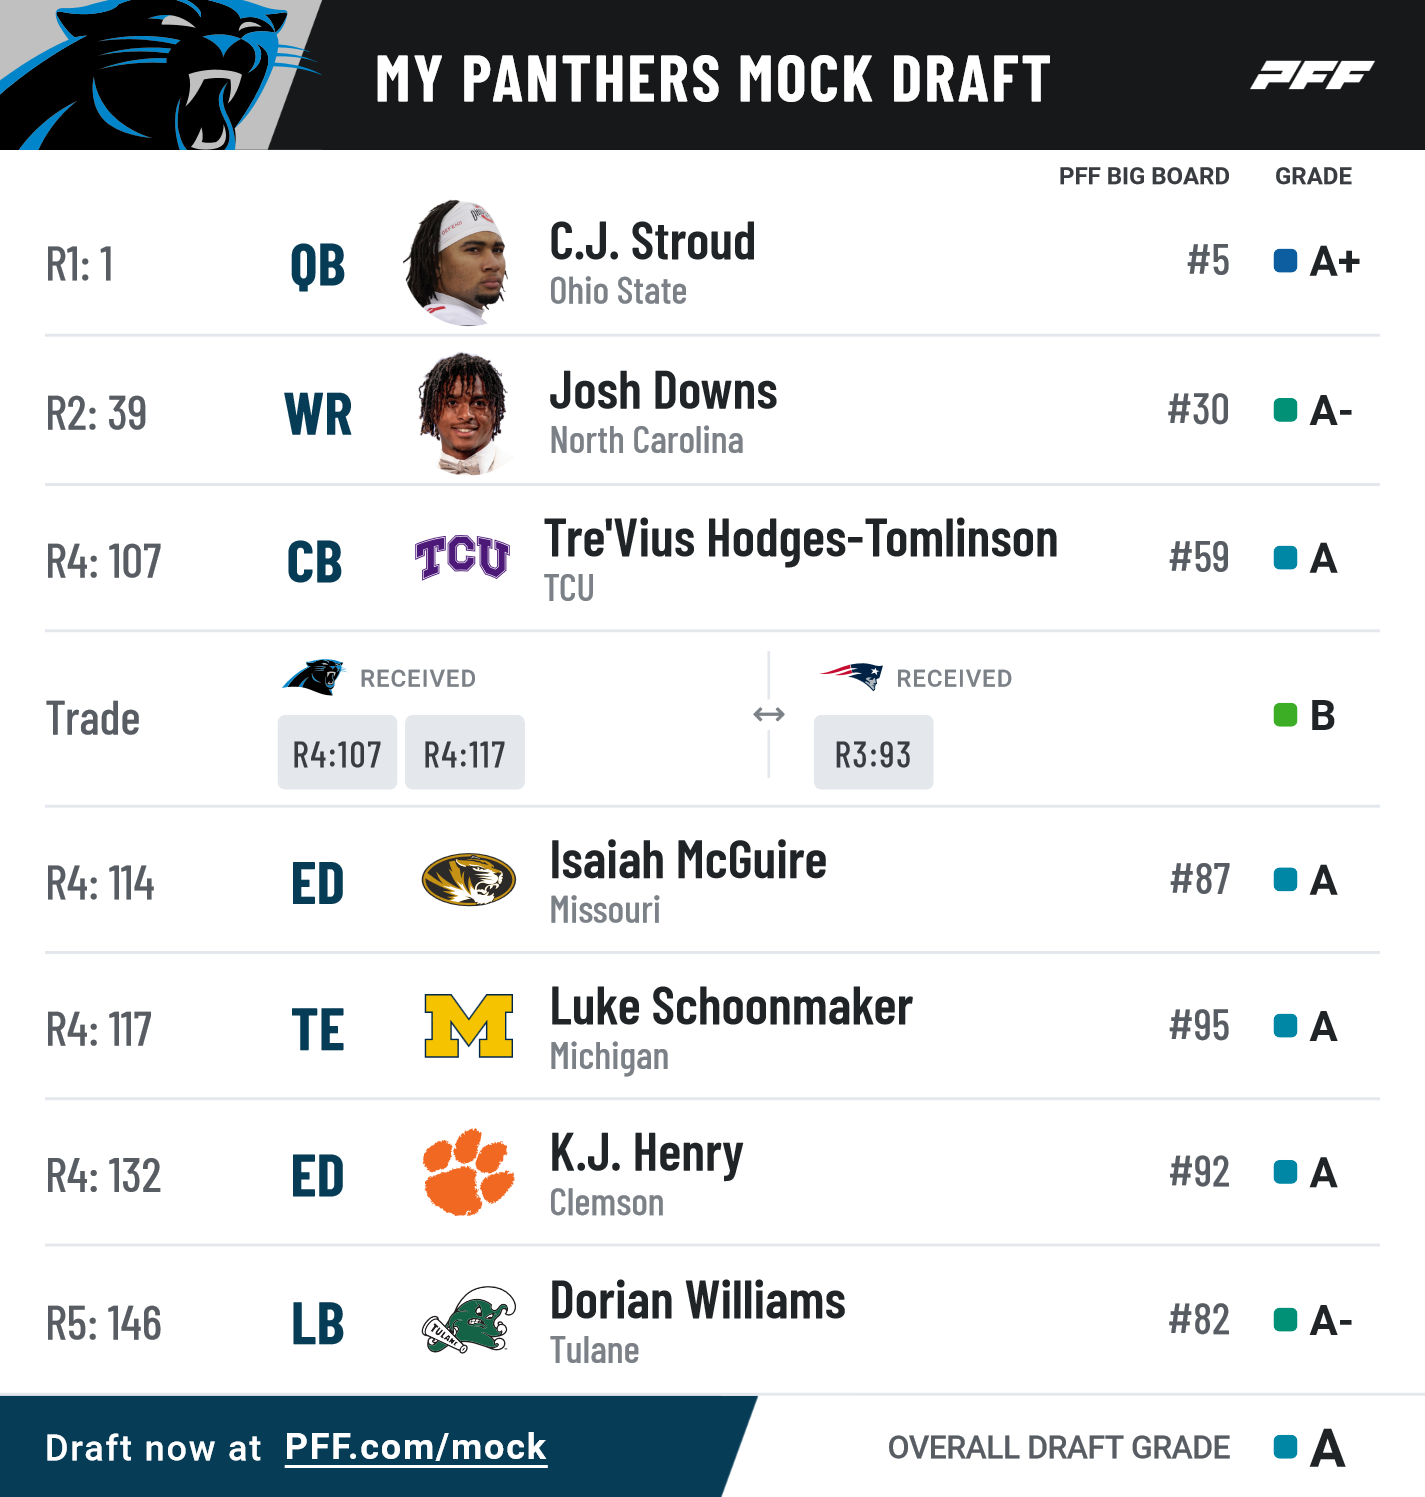
Task: Click the Patriots logo in trade row
Action: (852, 676)
